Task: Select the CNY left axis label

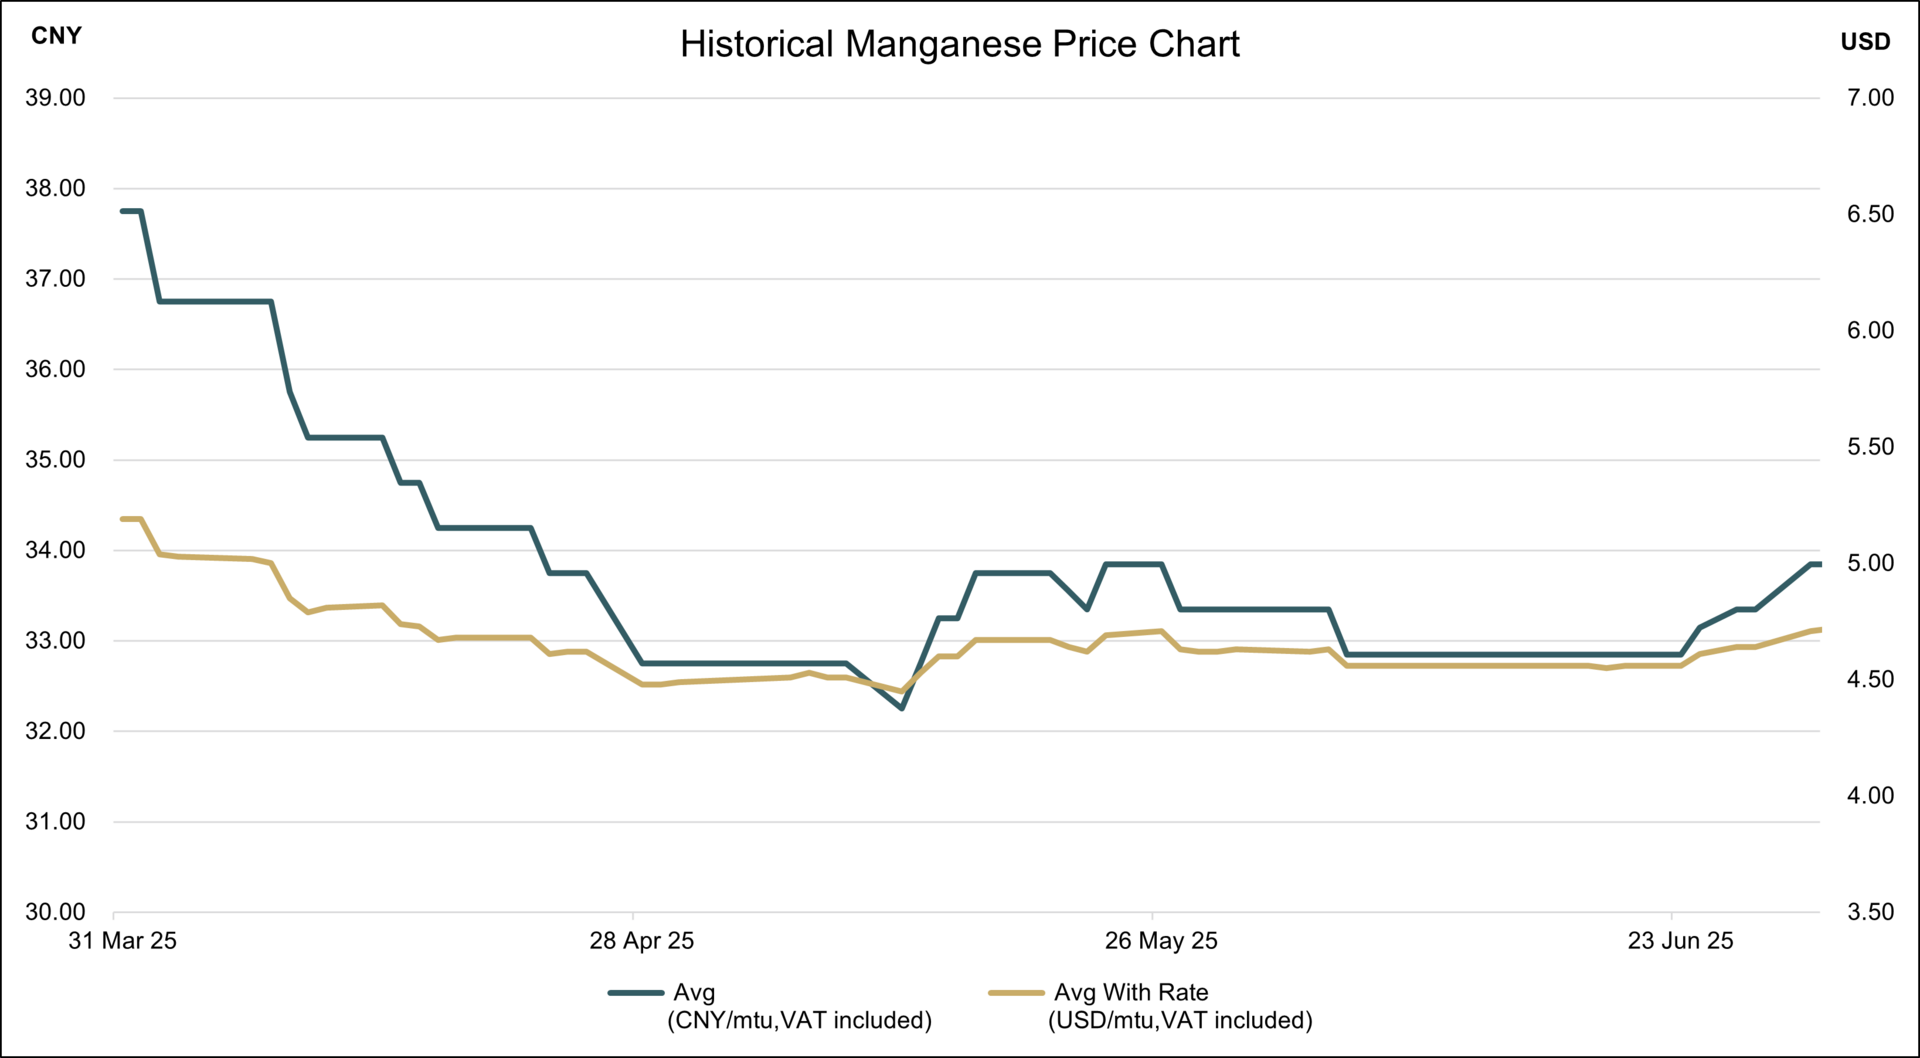Action: pos(56,36)
